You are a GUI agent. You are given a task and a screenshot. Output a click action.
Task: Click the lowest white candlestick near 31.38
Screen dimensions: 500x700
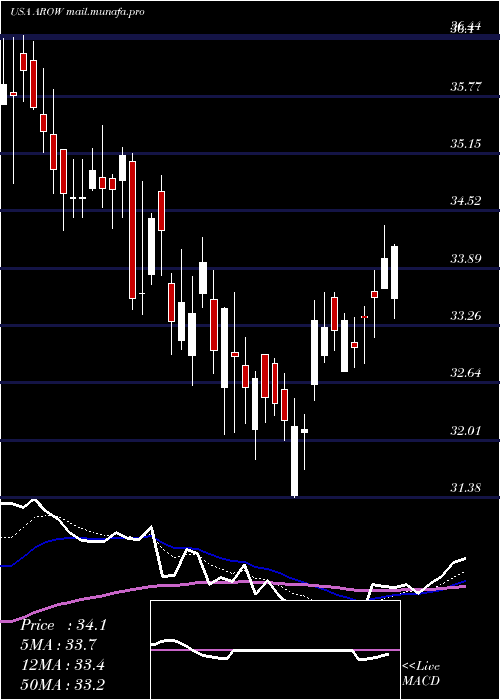pos(295,461)
